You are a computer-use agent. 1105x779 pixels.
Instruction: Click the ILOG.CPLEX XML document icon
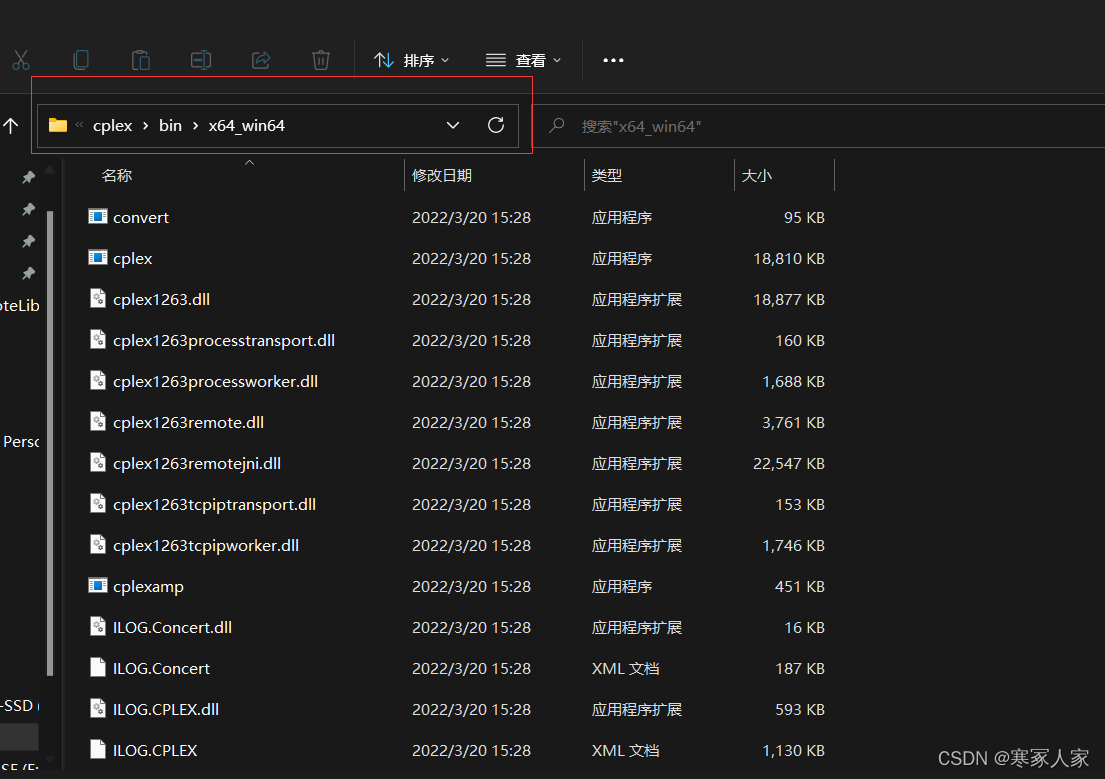click(x=98, y=749)
